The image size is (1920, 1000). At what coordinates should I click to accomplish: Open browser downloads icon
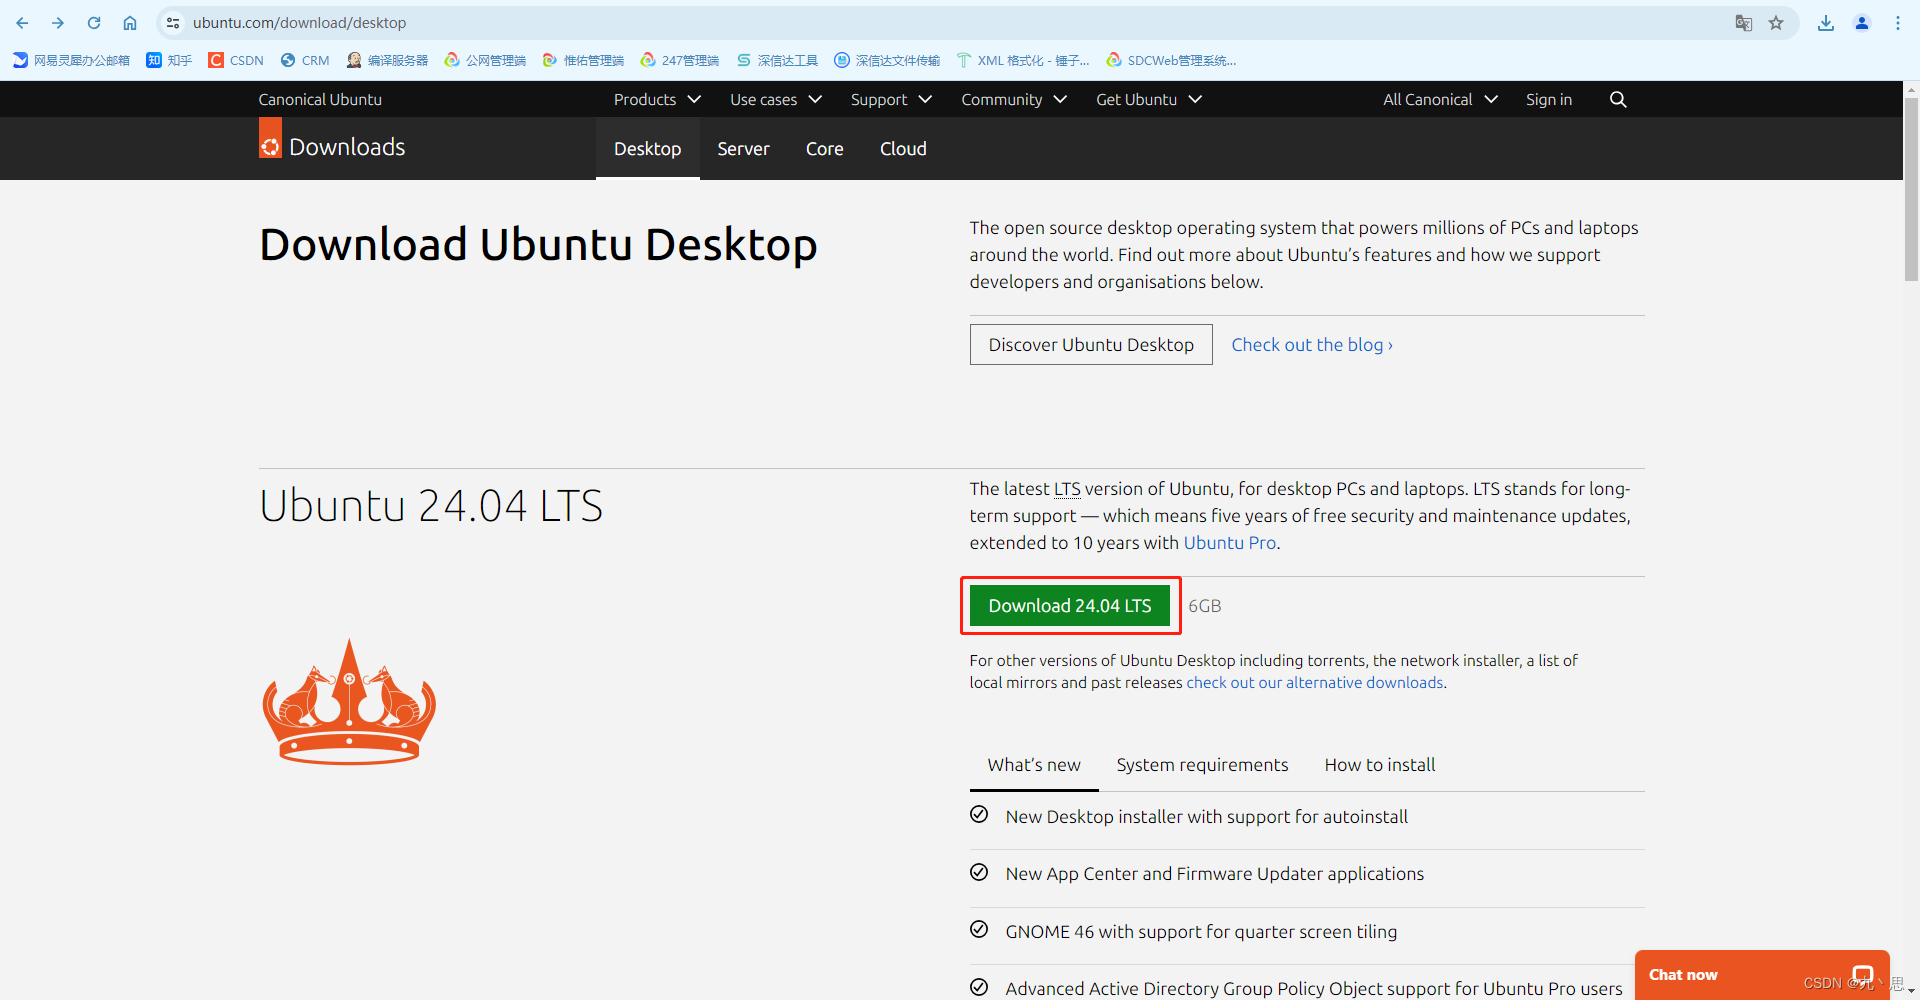click(x=1826, y=23)
